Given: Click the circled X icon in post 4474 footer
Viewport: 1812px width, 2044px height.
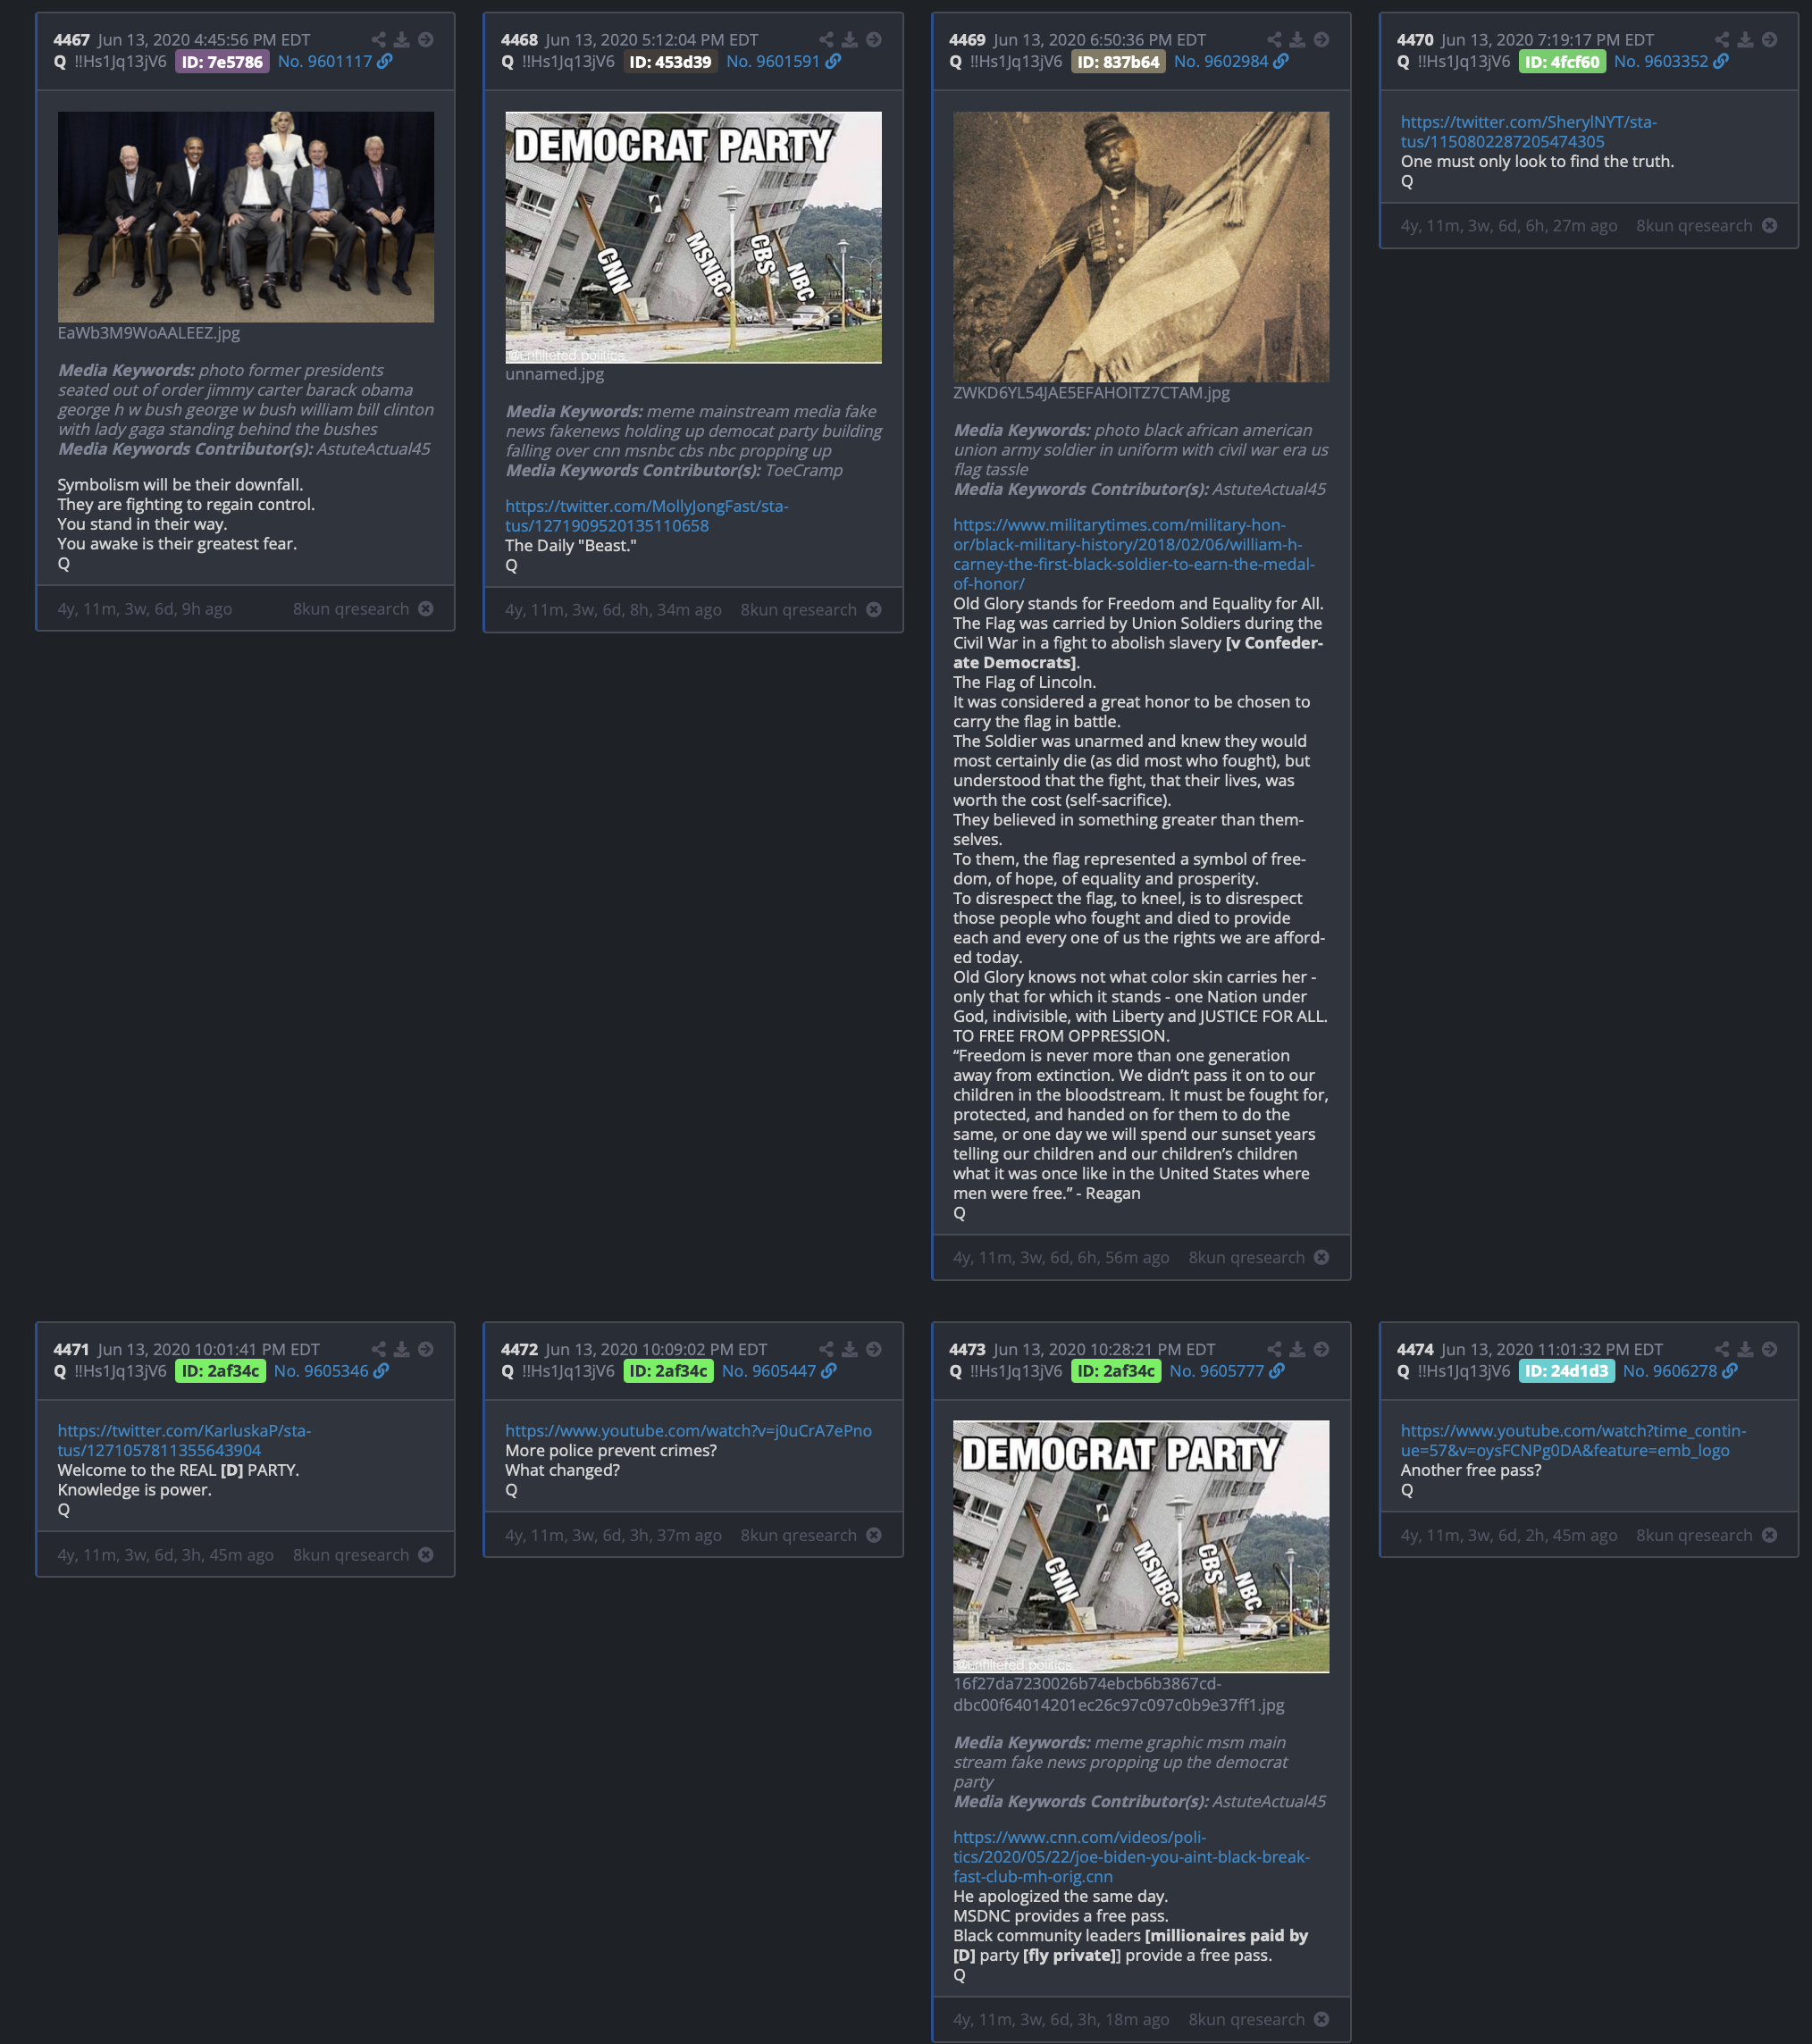Looking at the screenshot, I should pyautogui.click(x=1770, y=1535).
